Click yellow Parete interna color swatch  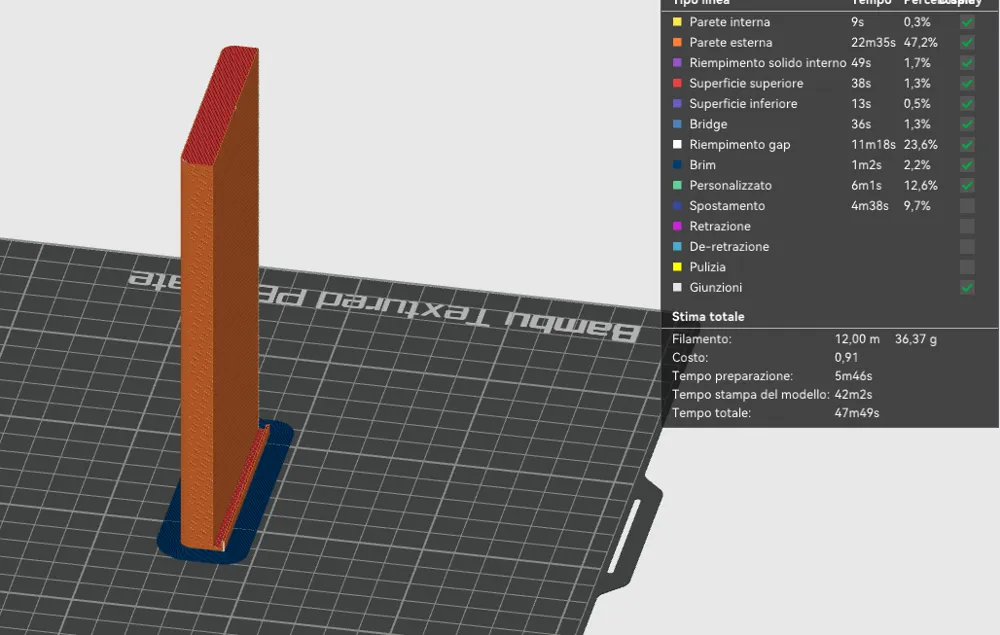coord(677,22)
